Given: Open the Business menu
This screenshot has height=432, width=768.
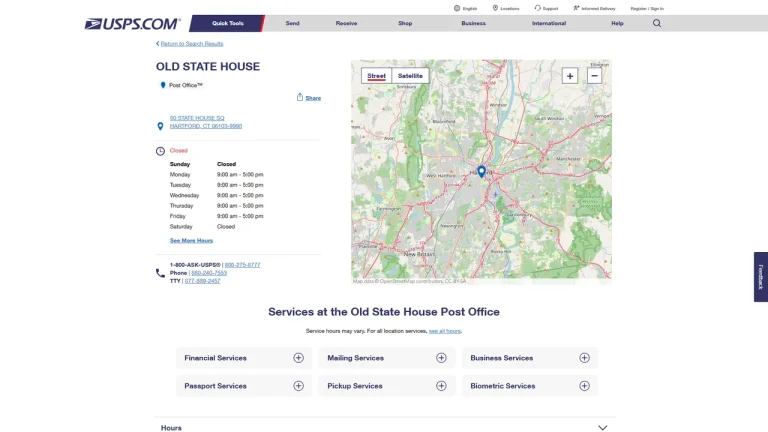Looking at the screenshot, I should click(474, 23).
